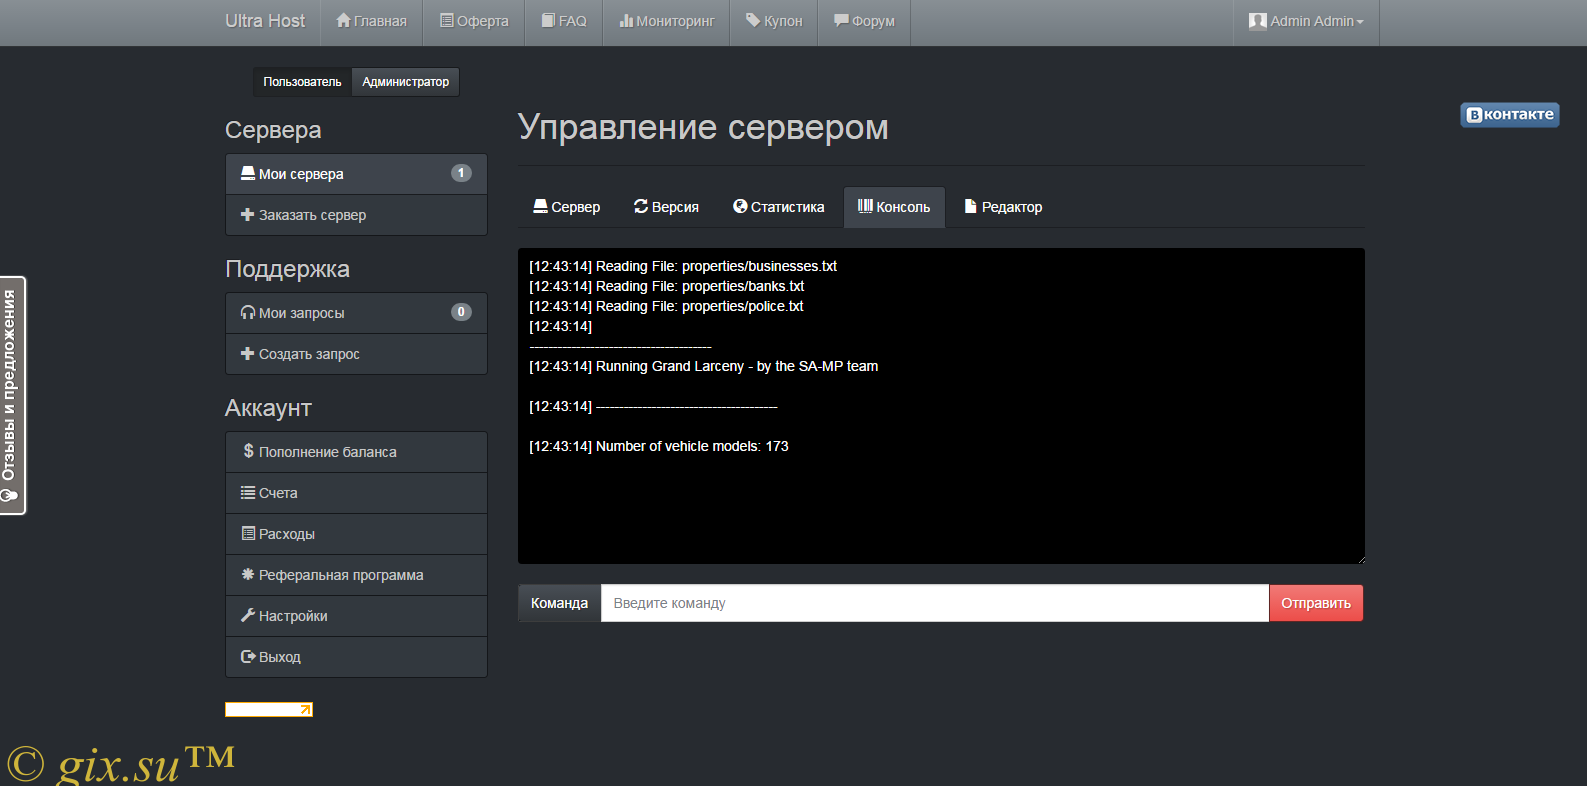Click the 'Running Grand Larceny' console line
The height and width of the screenshot is (786, 1587).
coord(704,366)
